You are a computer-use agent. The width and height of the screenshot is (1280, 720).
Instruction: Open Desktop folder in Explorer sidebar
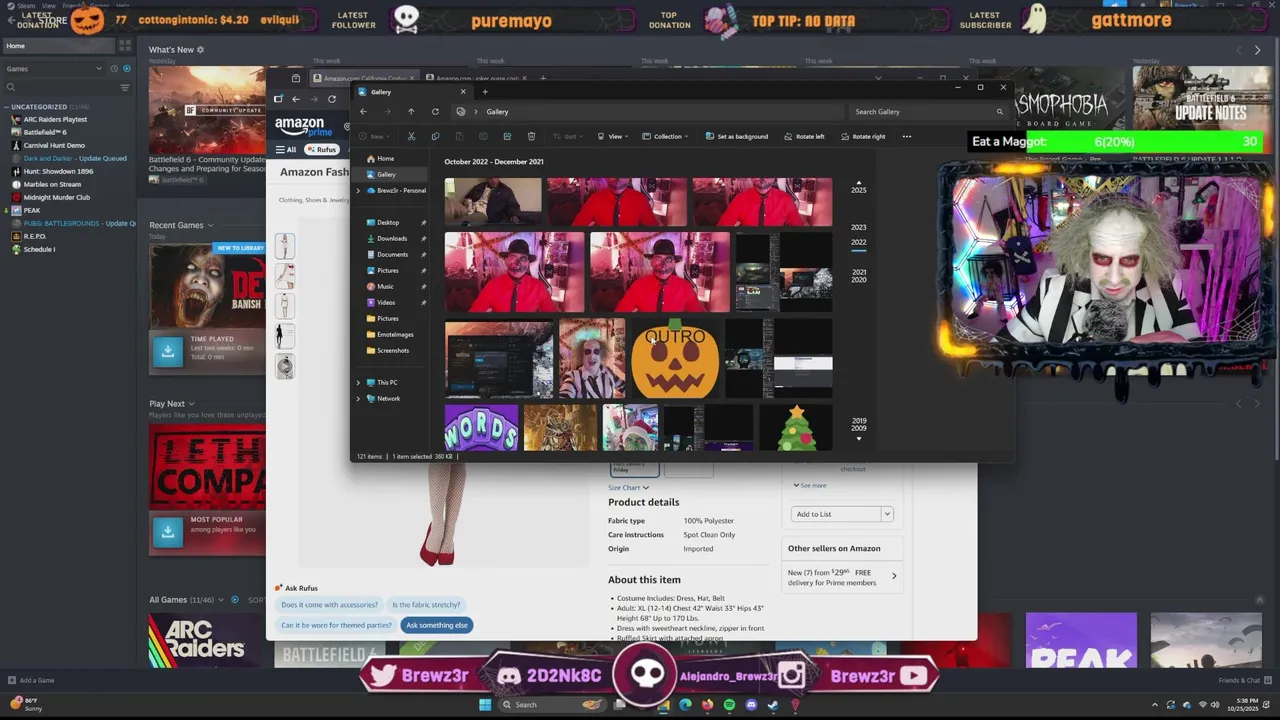point(388,223)
